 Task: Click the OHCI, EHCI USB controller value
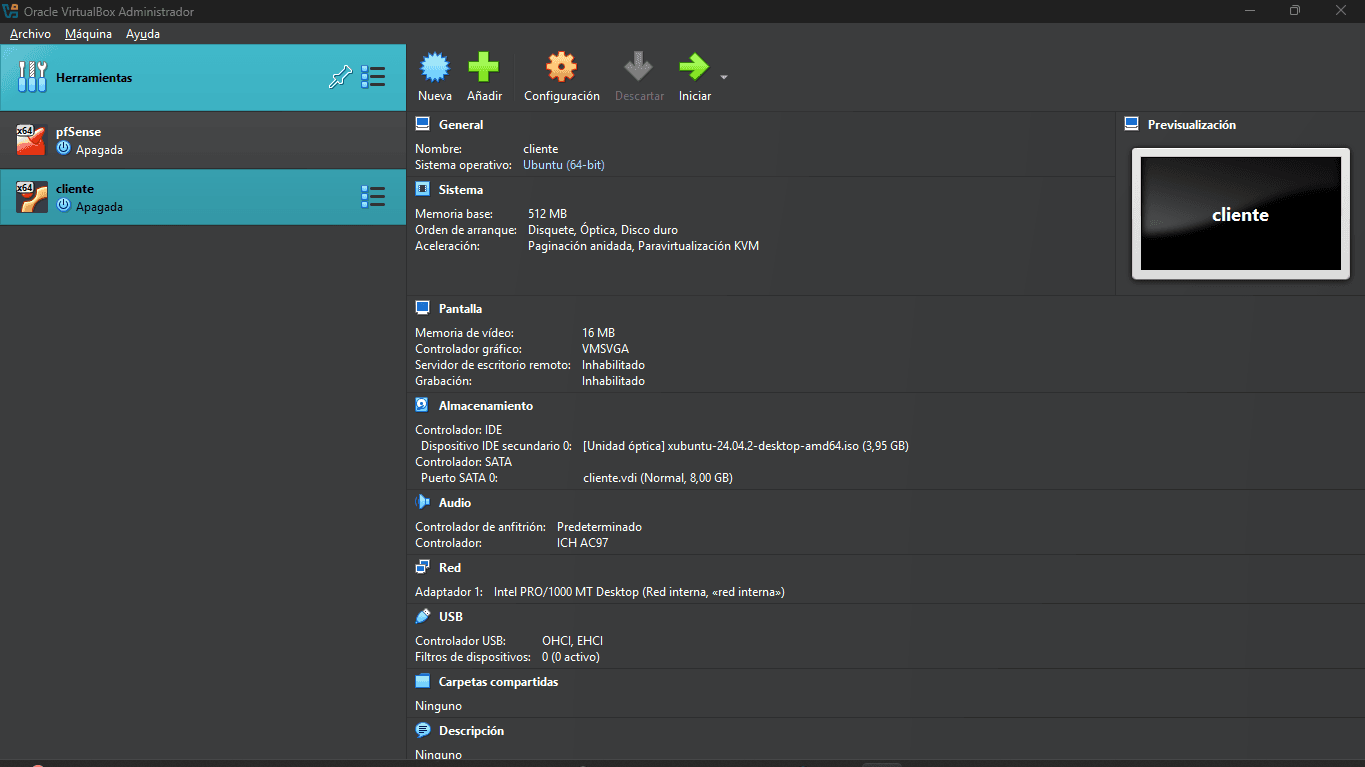tap(572, 641)
